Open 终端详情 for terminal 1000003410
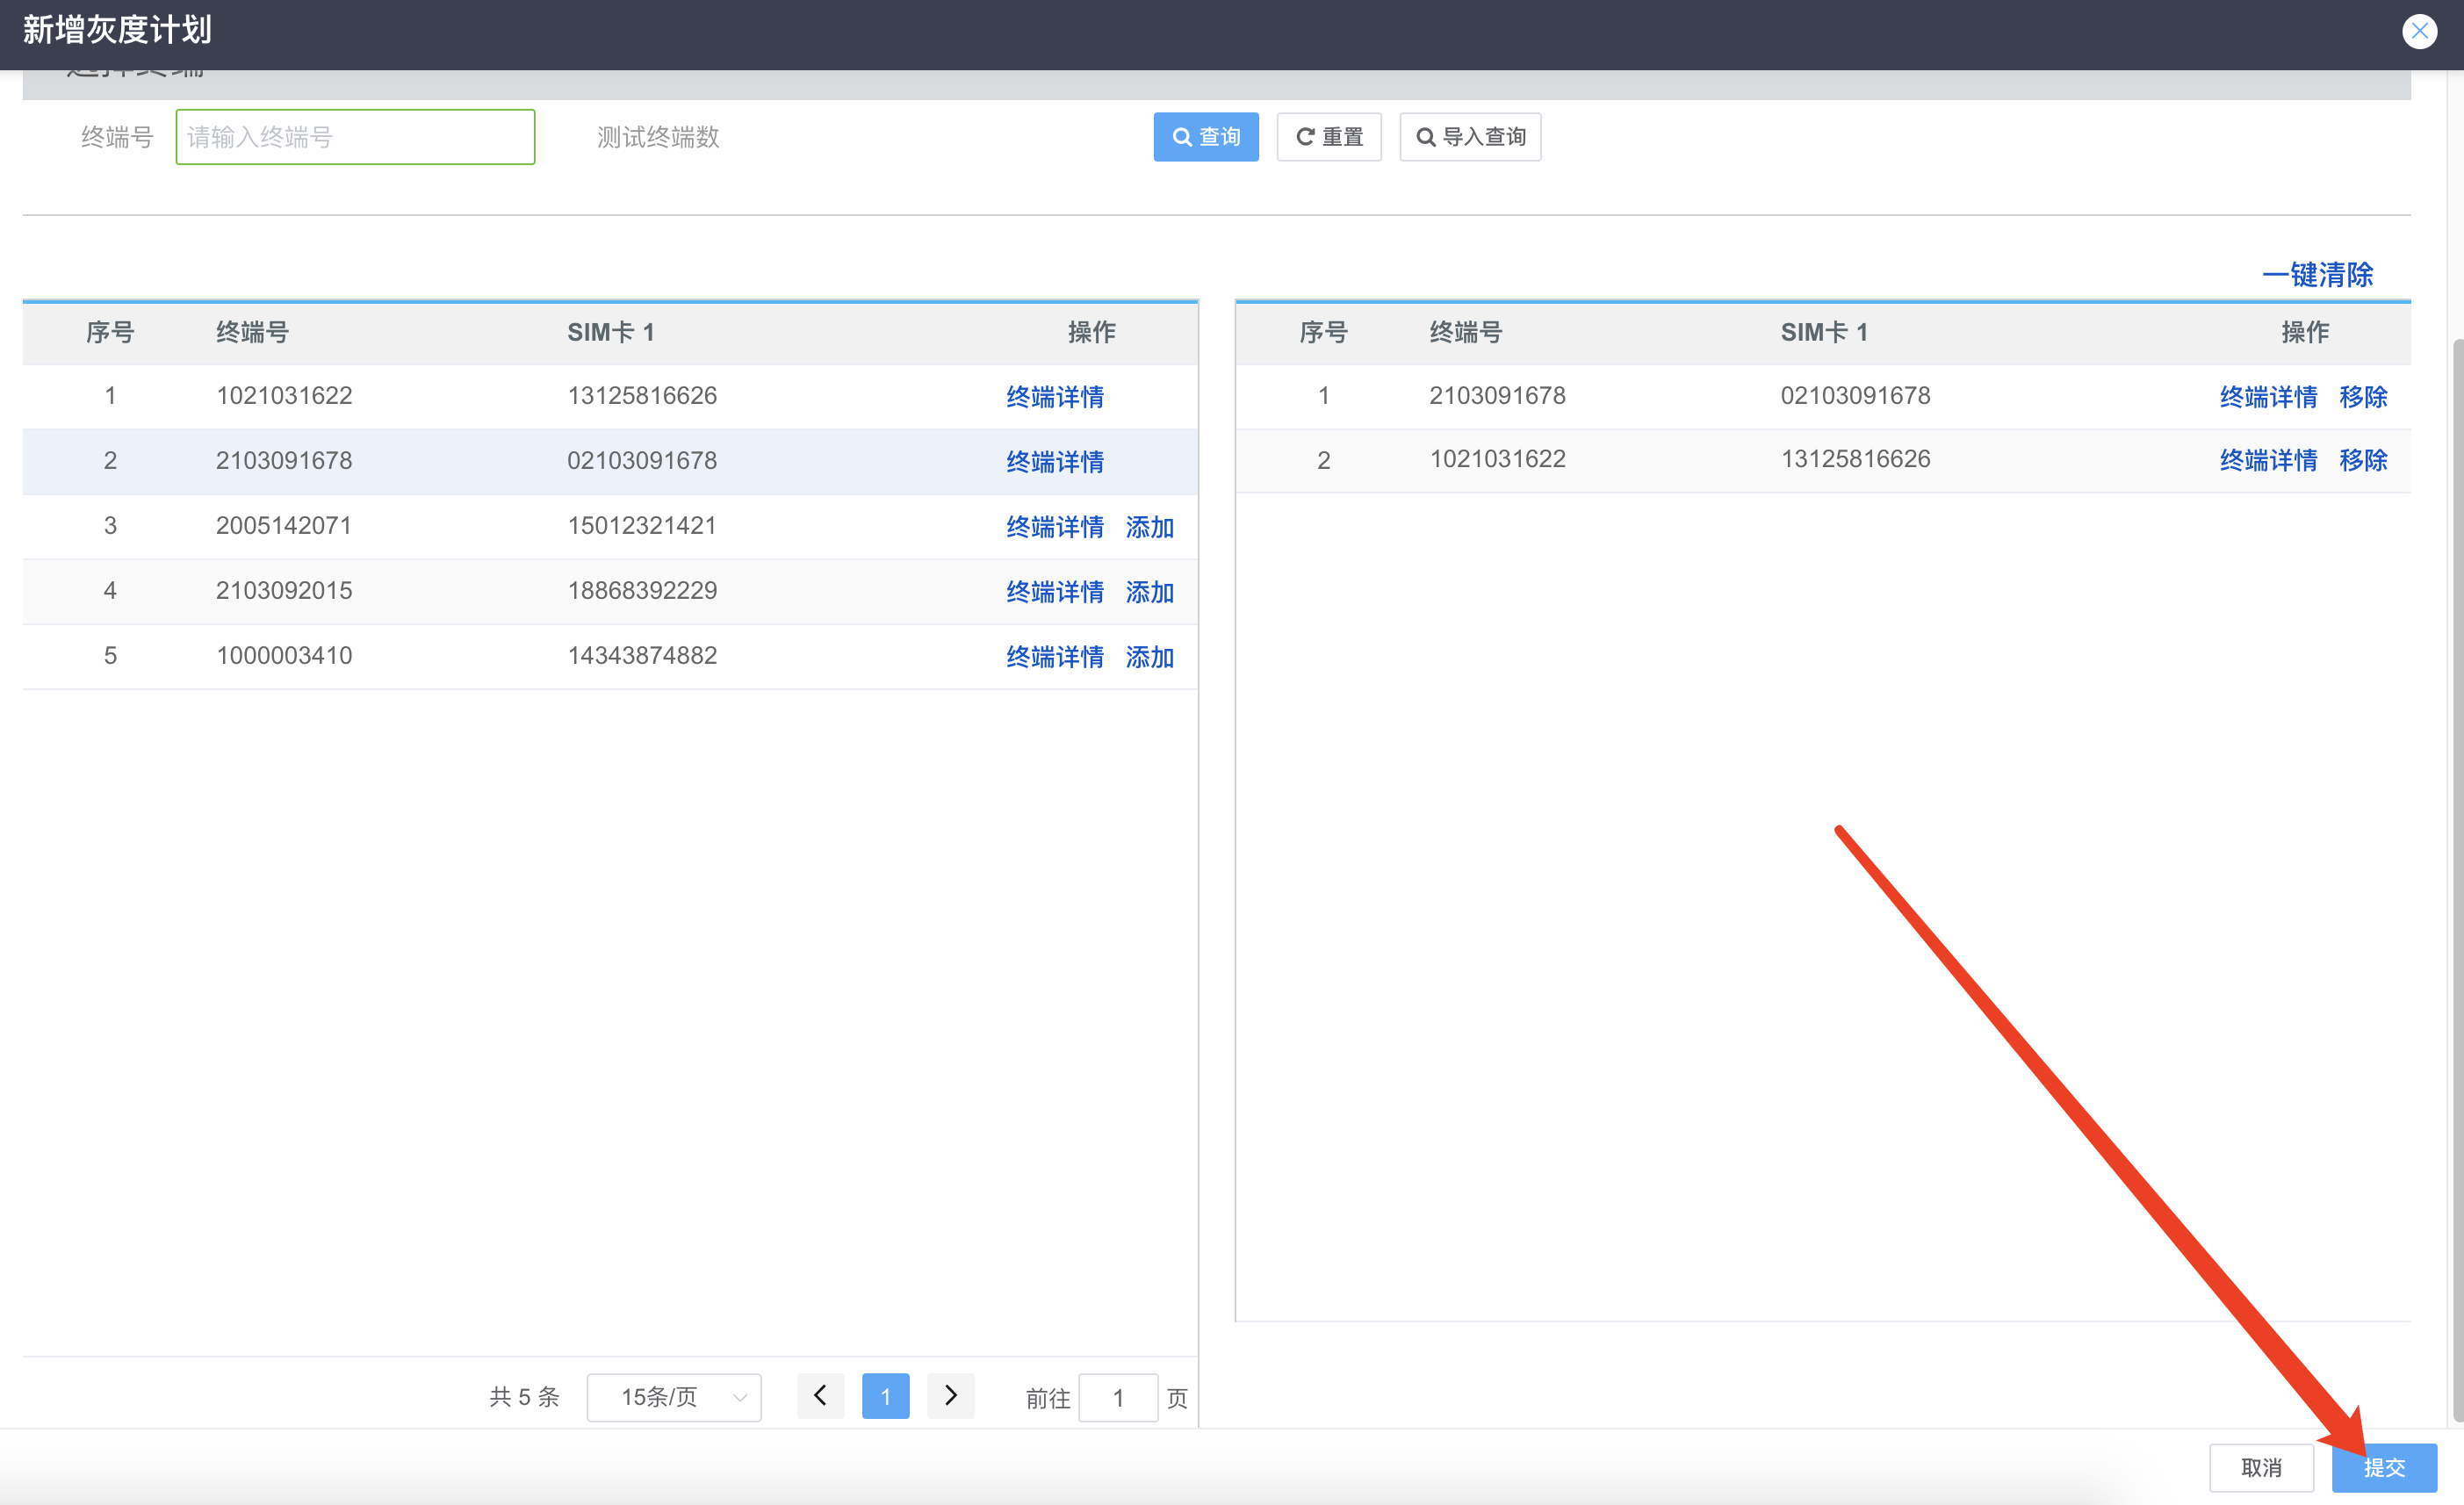The height and width of the screenshot is (1505, 2464). pos(1054,657)
